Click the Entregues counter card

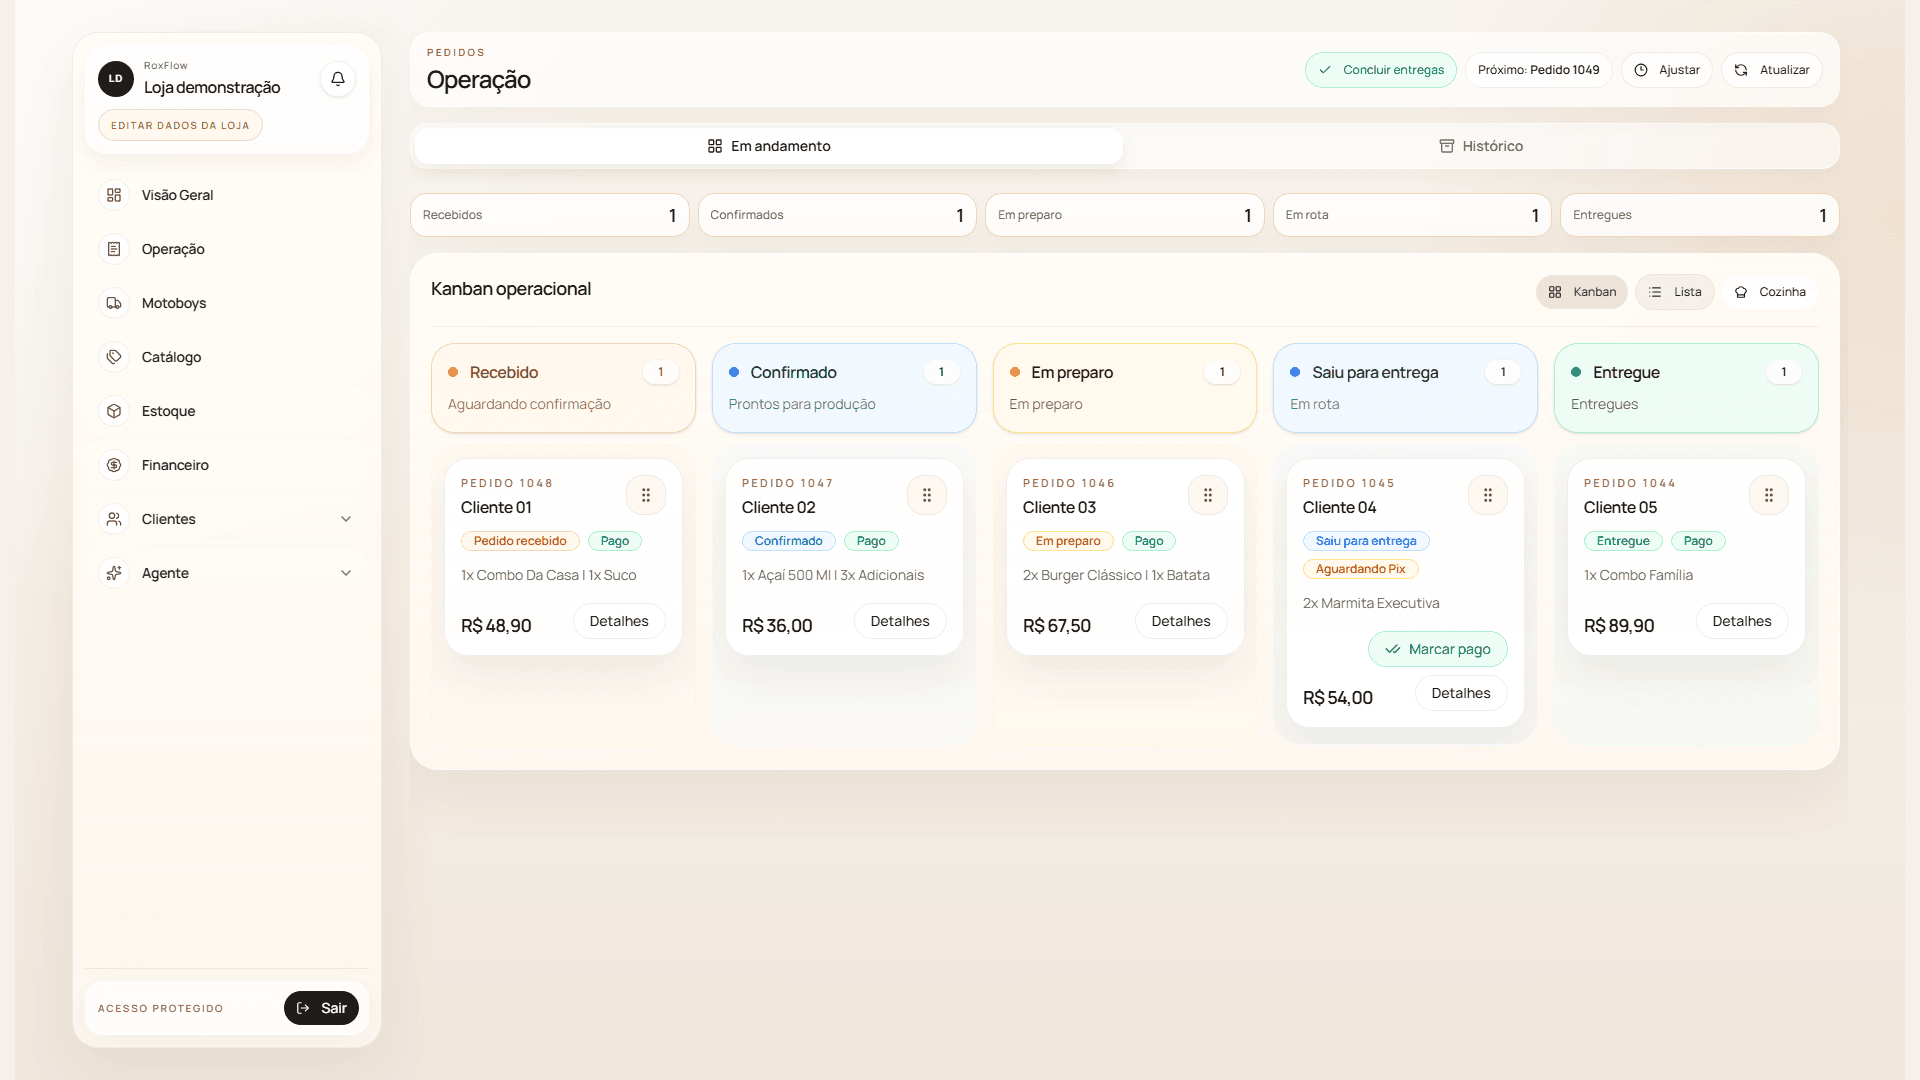[x=1699, y=215]
